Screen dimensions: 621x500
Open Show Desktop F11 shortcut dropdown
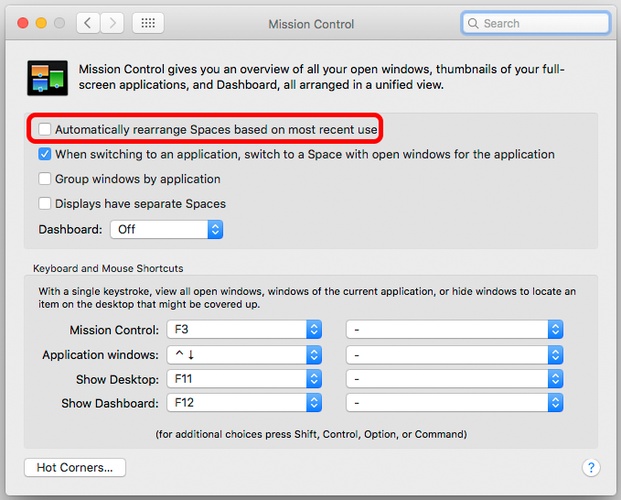[244, 379]
